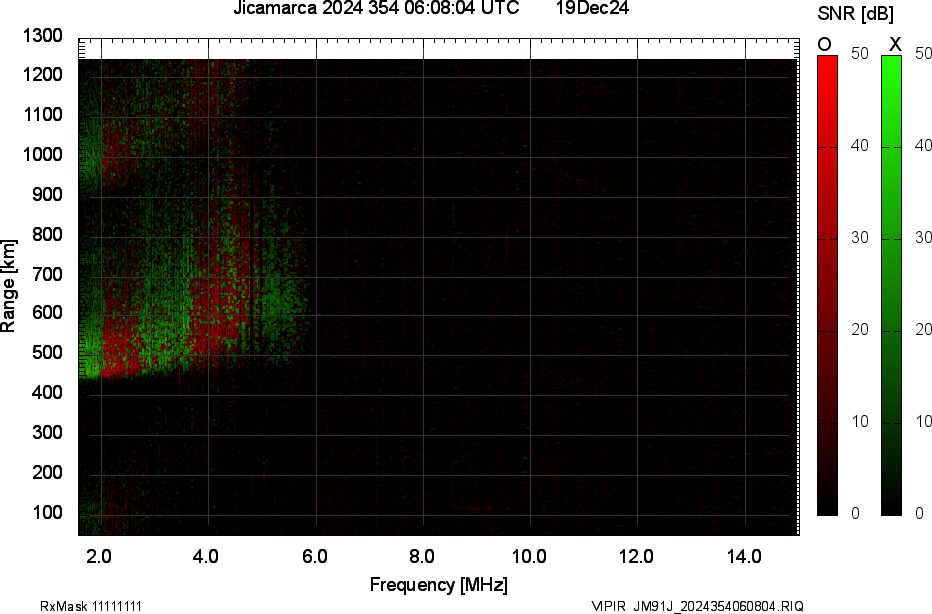
Task: Click the 900 range tick label
Action: 47,194
